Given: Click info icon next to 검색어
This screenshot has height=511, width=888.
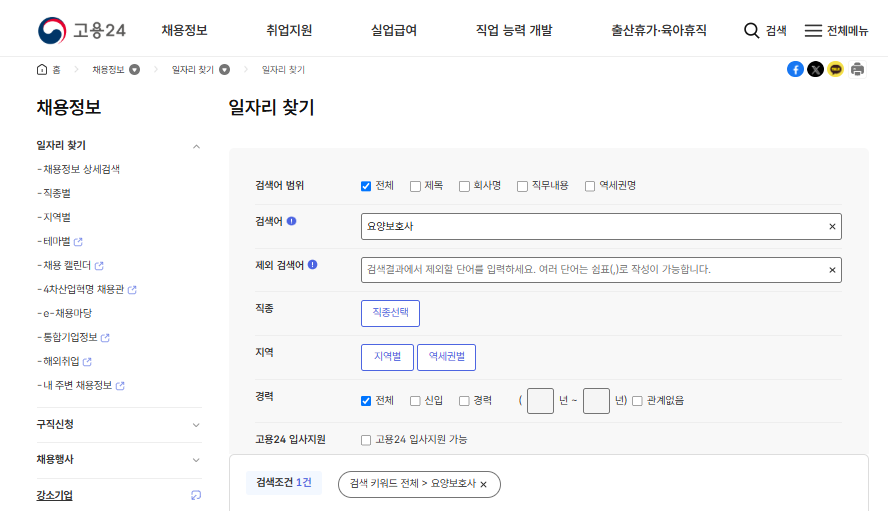Looking at the screenshot, I should [x=292, y=221].
